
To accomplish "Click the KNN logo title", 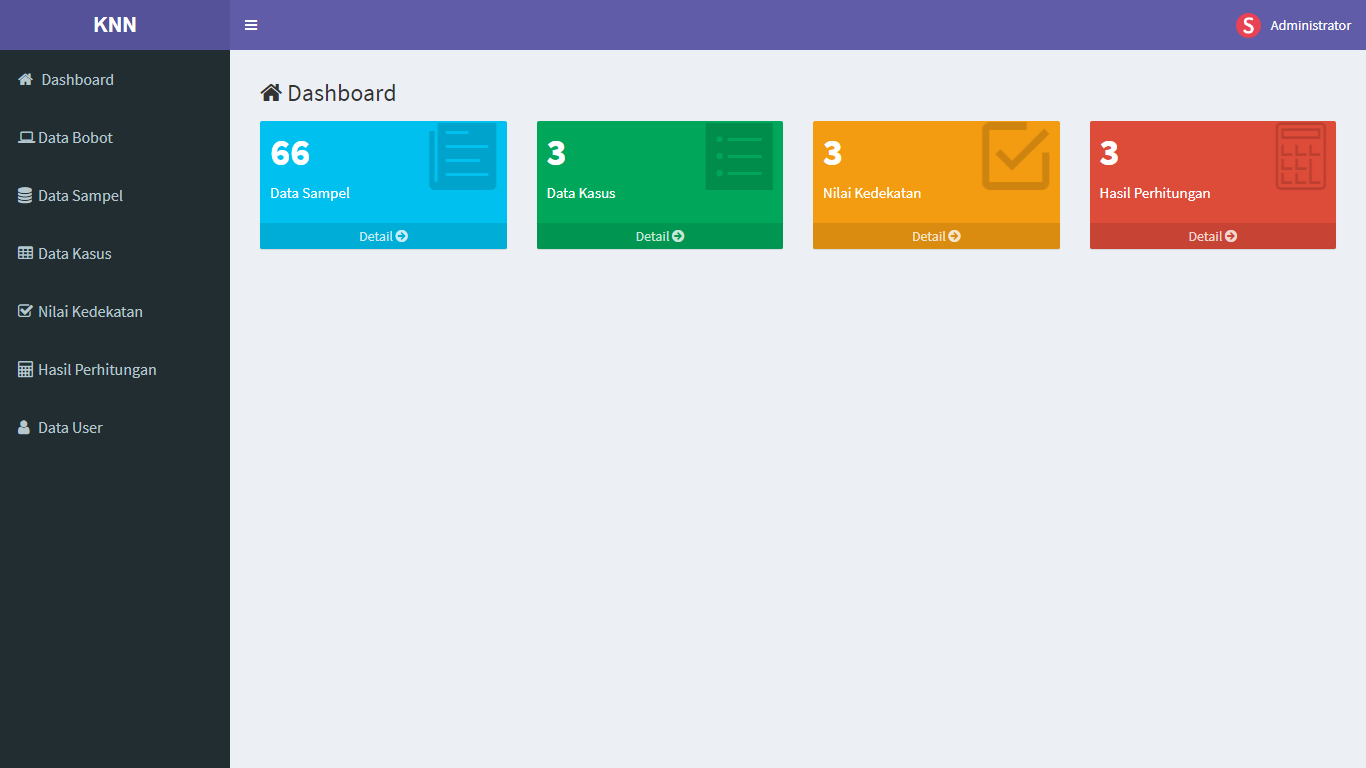I will pos(115,25).
